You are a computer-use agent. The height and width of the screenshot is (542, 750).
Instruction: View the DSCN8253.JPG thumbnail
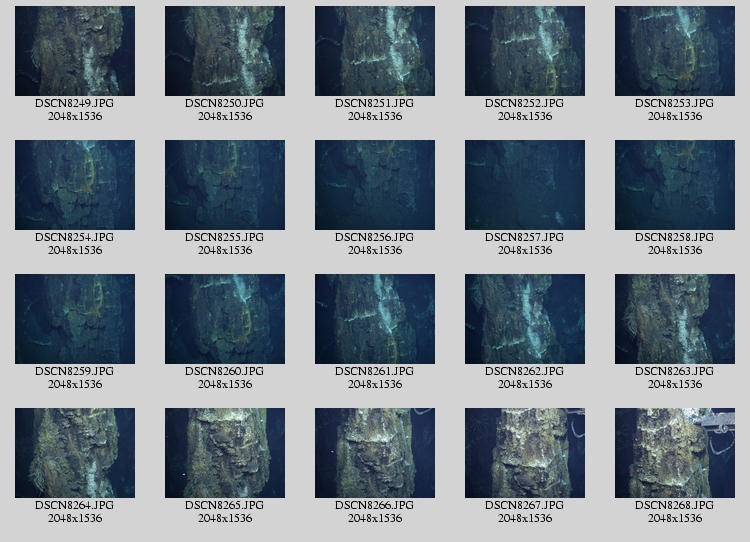tap(674, 51)
